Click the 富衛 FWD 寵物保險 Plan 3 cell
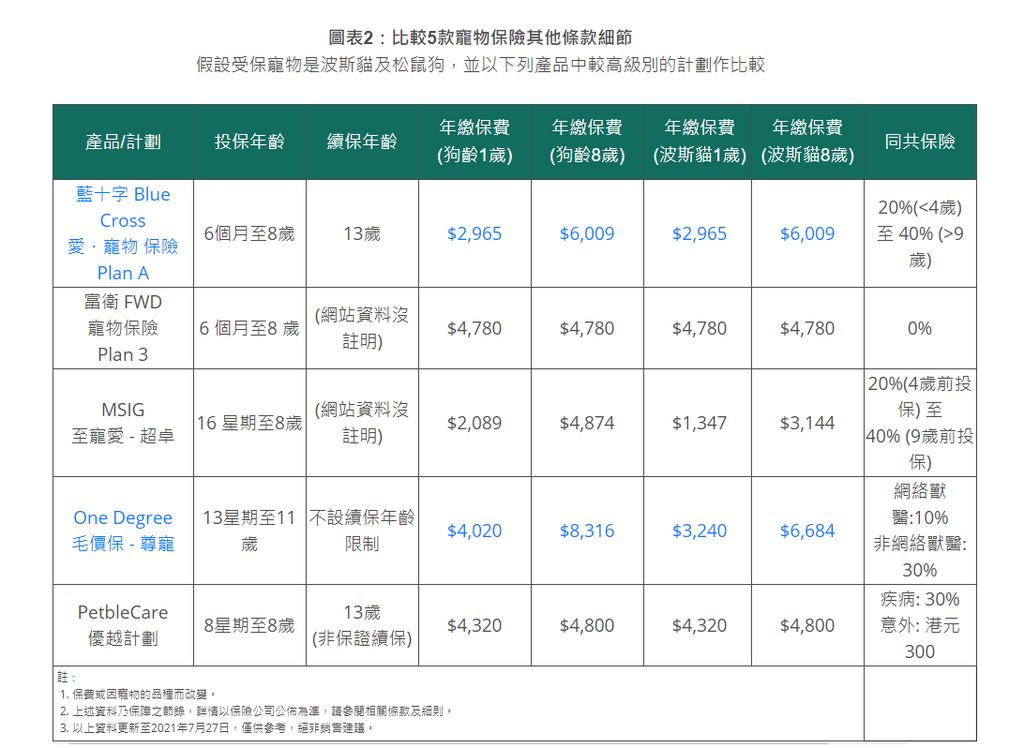 pyautogui.click(x=123, y=328)
